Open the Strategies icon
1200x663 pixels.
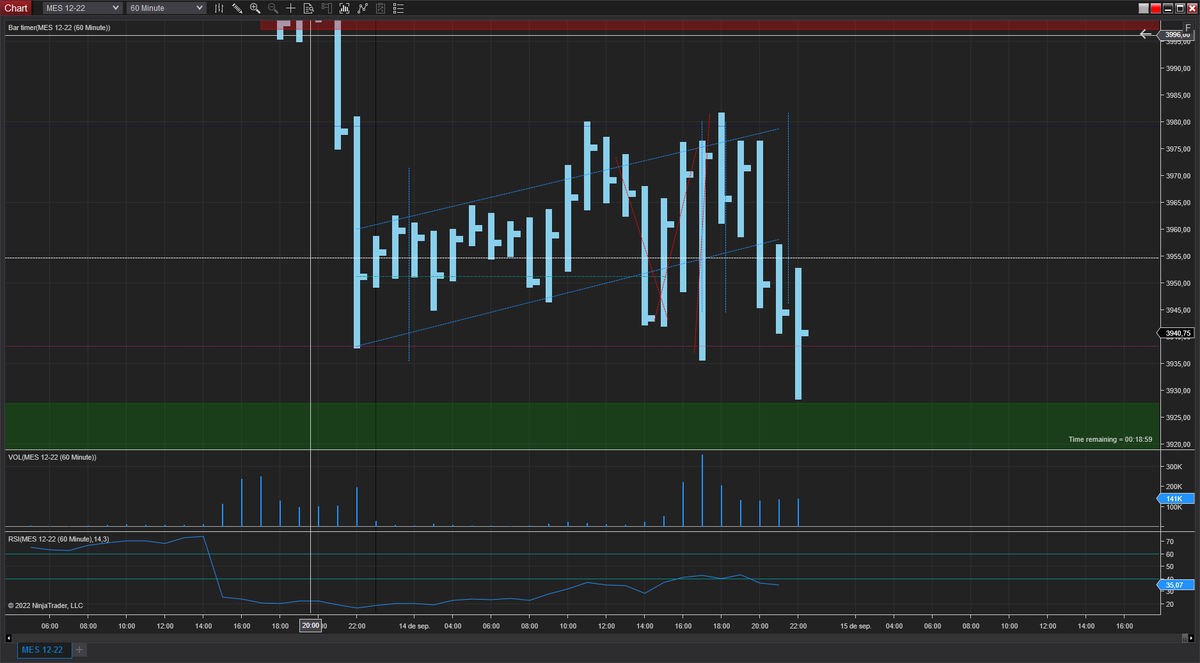[381, 8]
